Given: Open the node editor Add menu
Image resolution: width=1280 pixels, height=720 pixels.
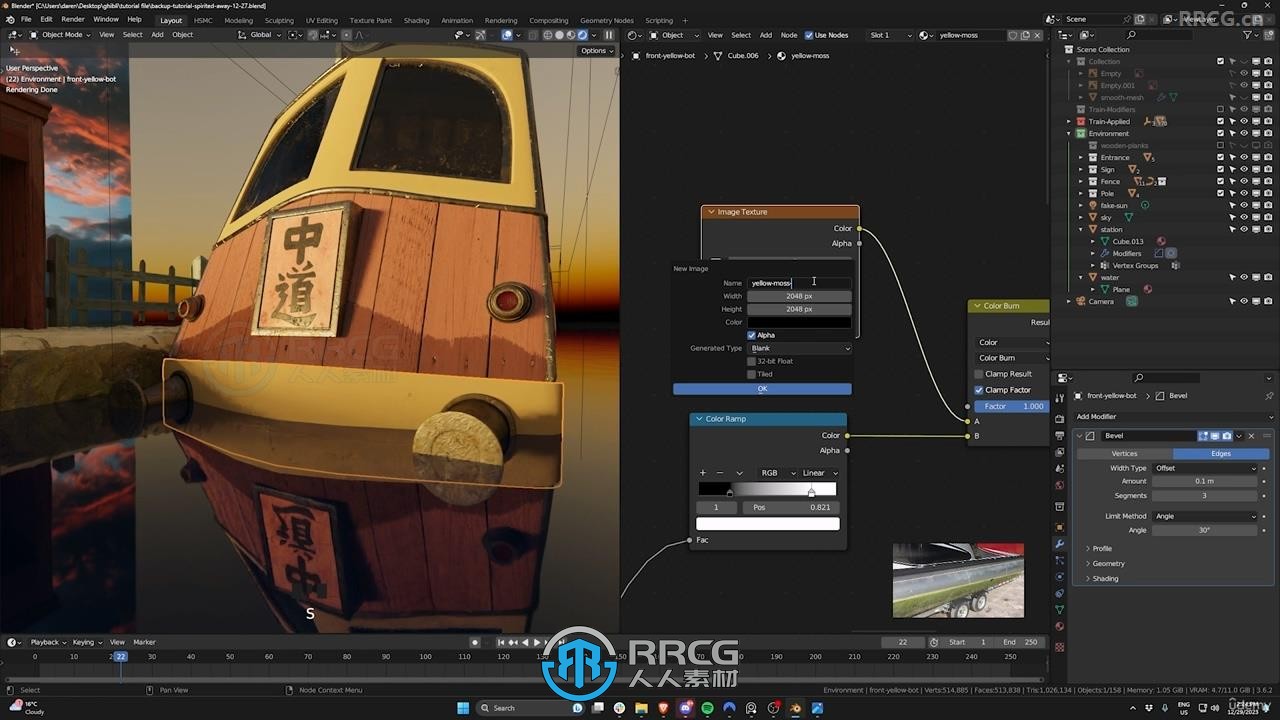Looking at the screenshot, I should click(766, 35).
